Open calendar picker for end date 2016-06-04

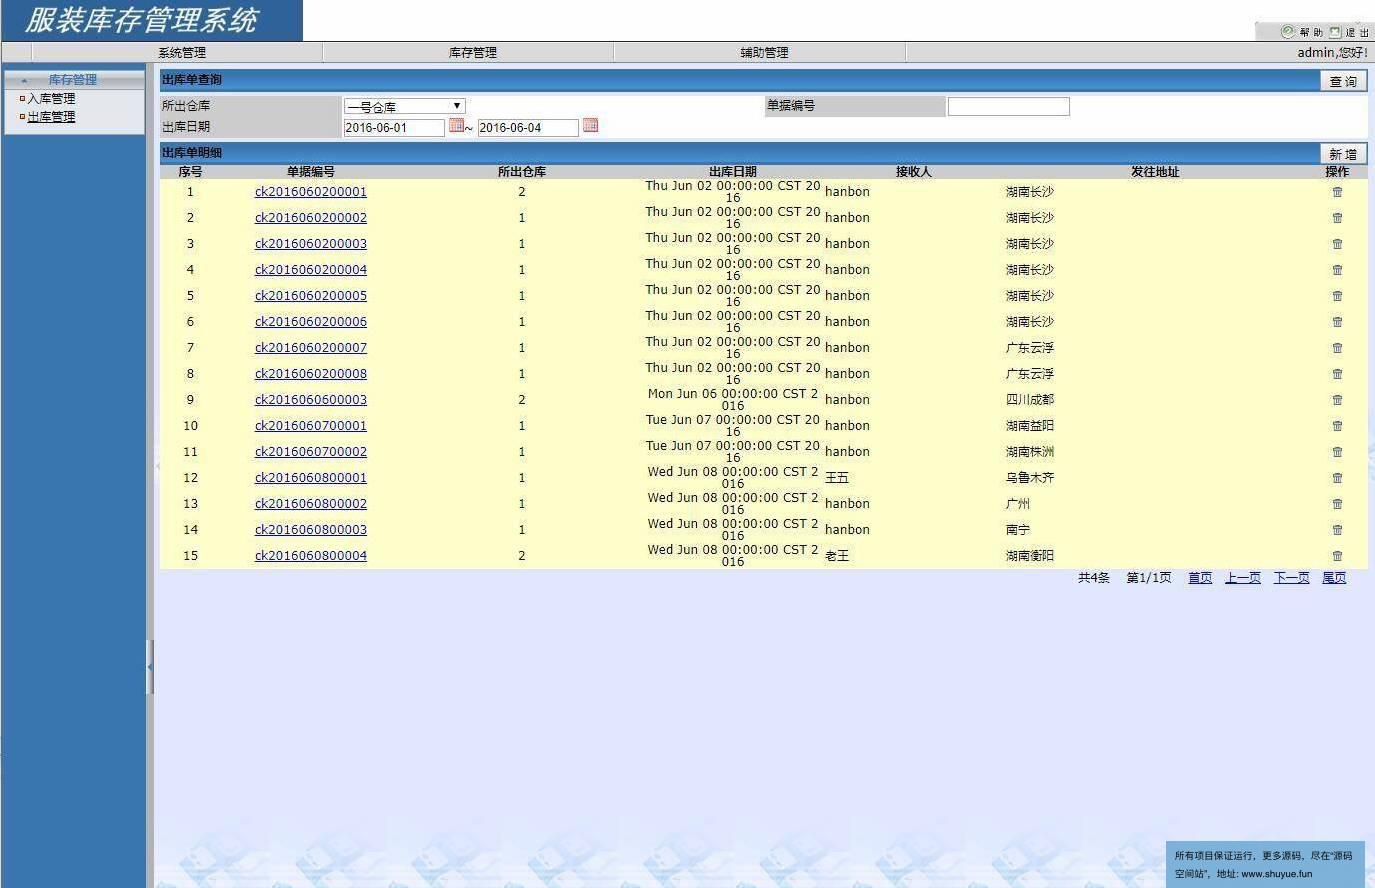click(590, 126)
